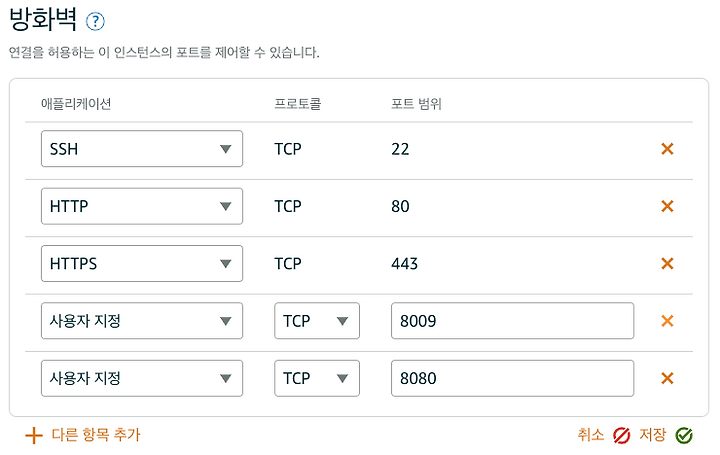Viewport: 720px width, 455px height.
Task: Delete the custom rule for port 8080
Action: pyautogui.click(x=667, y=378)
